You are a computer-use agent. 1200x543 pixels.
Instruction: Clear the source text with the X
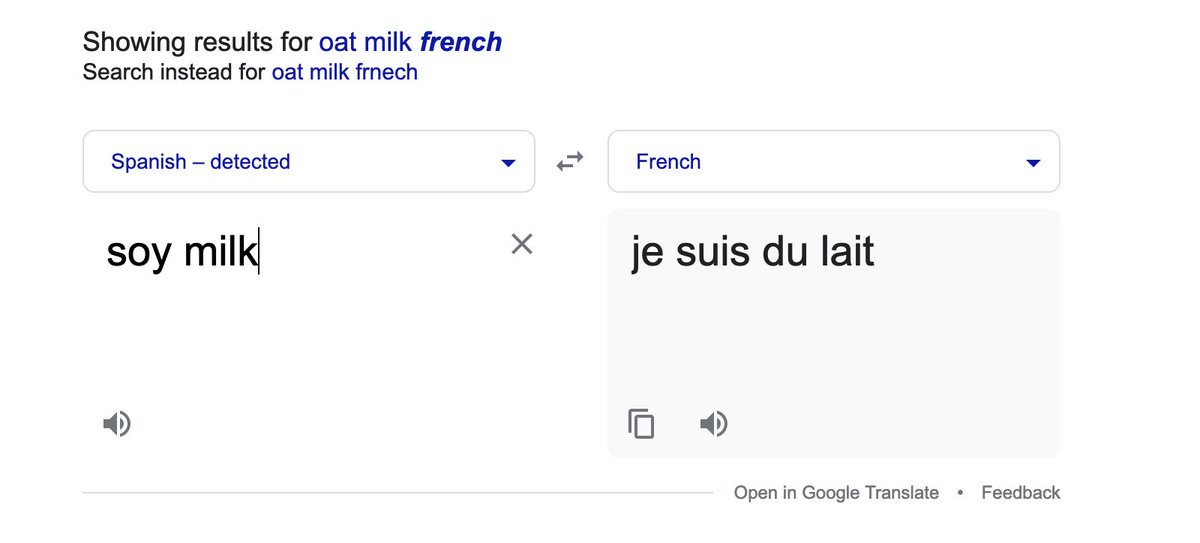(x=522, y=243)
